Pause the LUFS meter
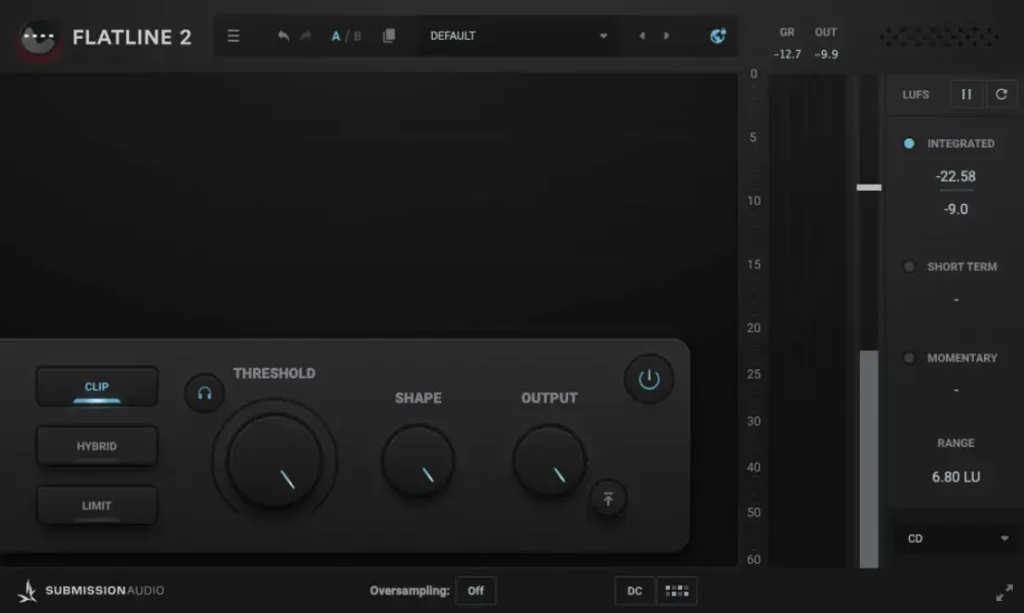The width and height of the screenshot is (1024, 613). point(966,94)
